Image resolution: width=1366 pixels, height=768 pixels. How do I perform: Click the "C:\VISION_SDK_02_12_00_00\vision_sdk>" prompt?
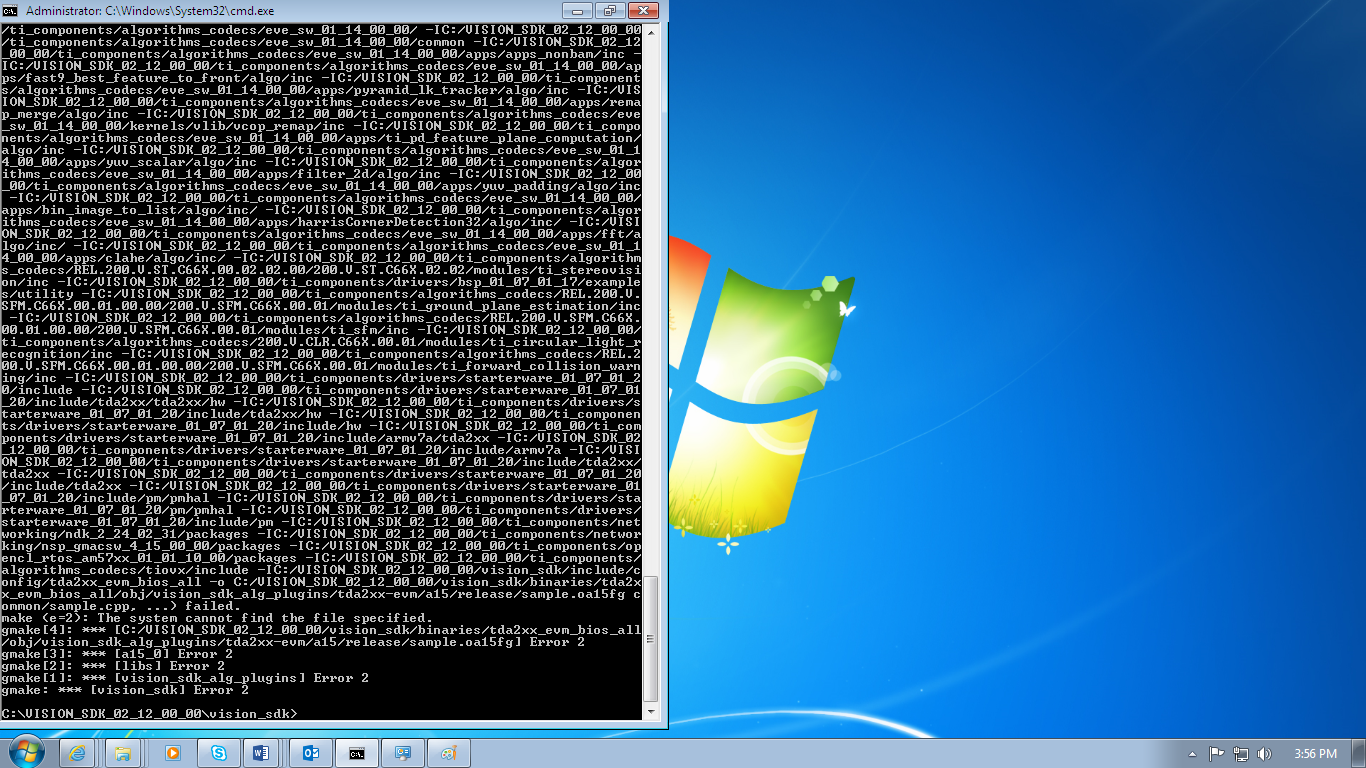(x=150, y=713)
